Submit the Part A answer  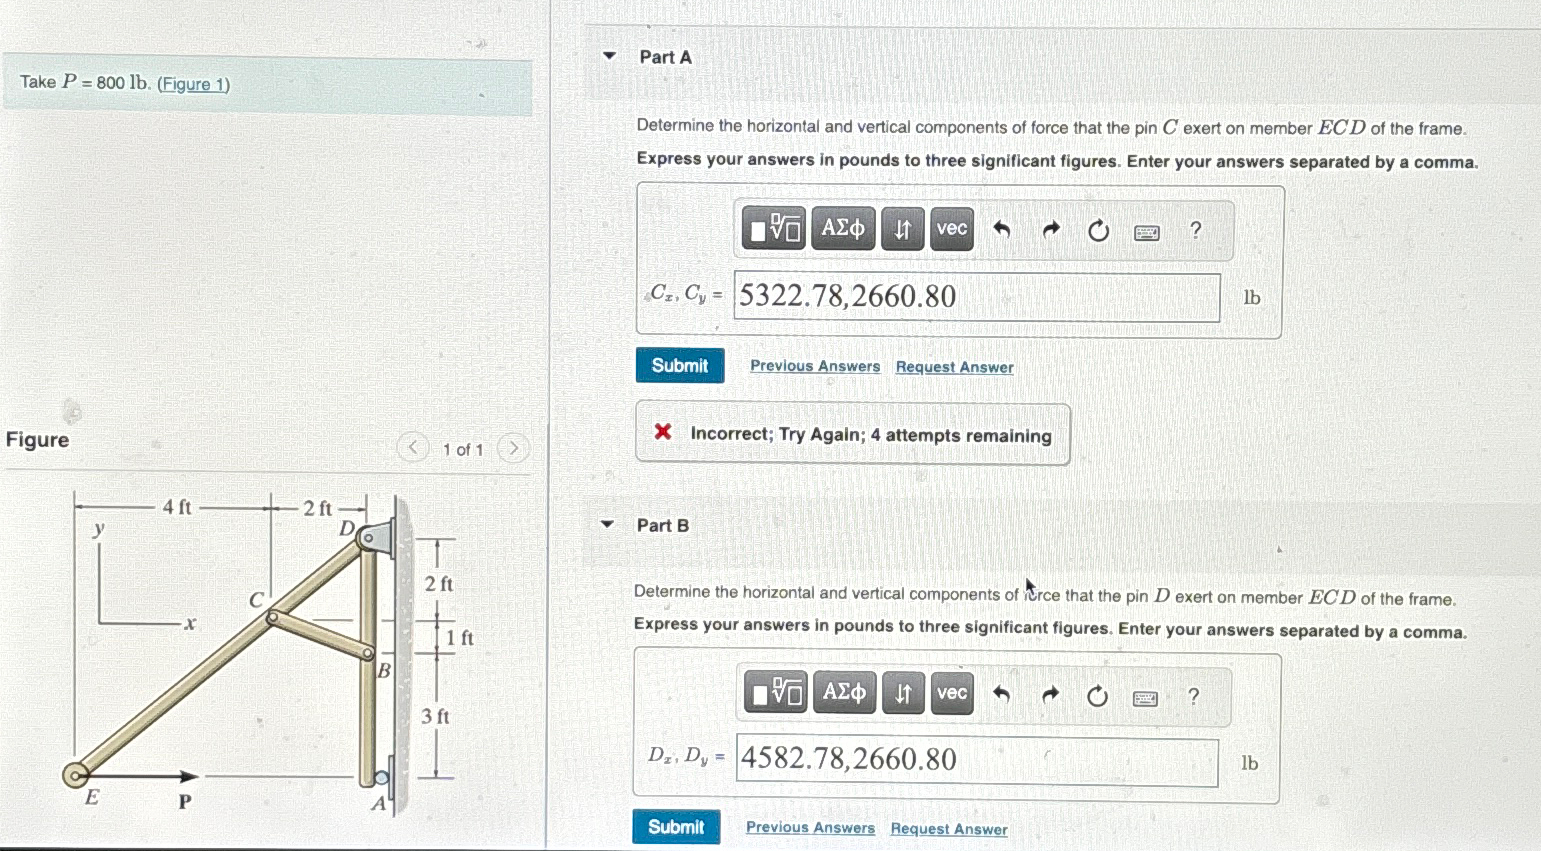pos(680,365)
